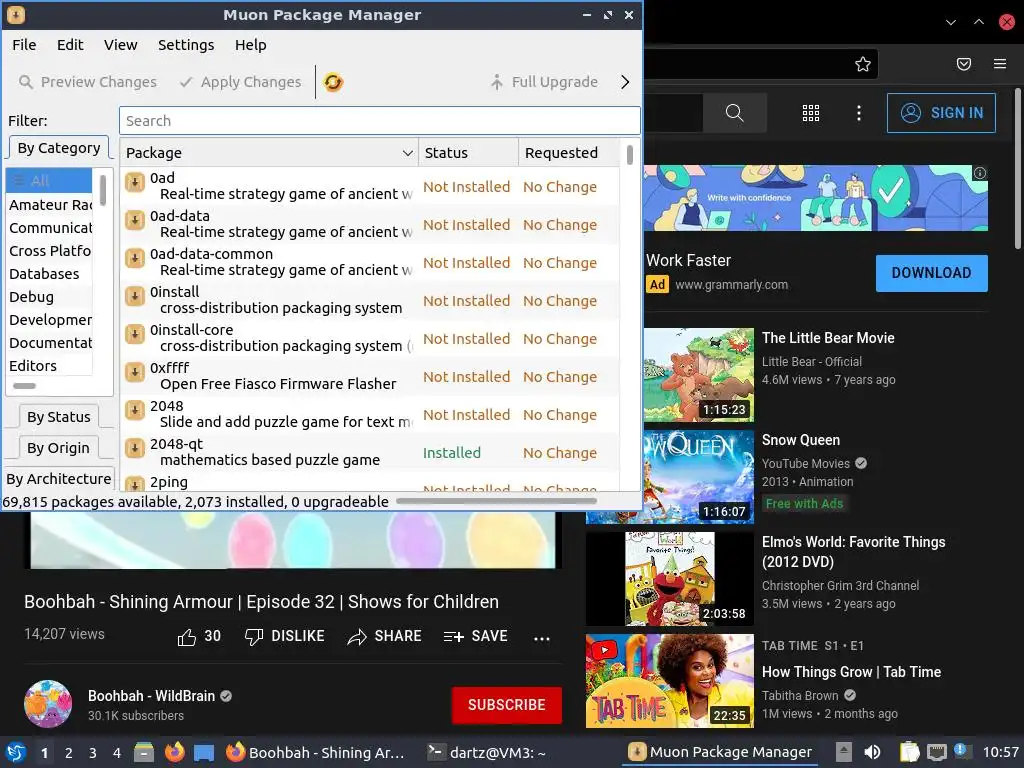Click the 0xffff package icon

pos(135,372)
